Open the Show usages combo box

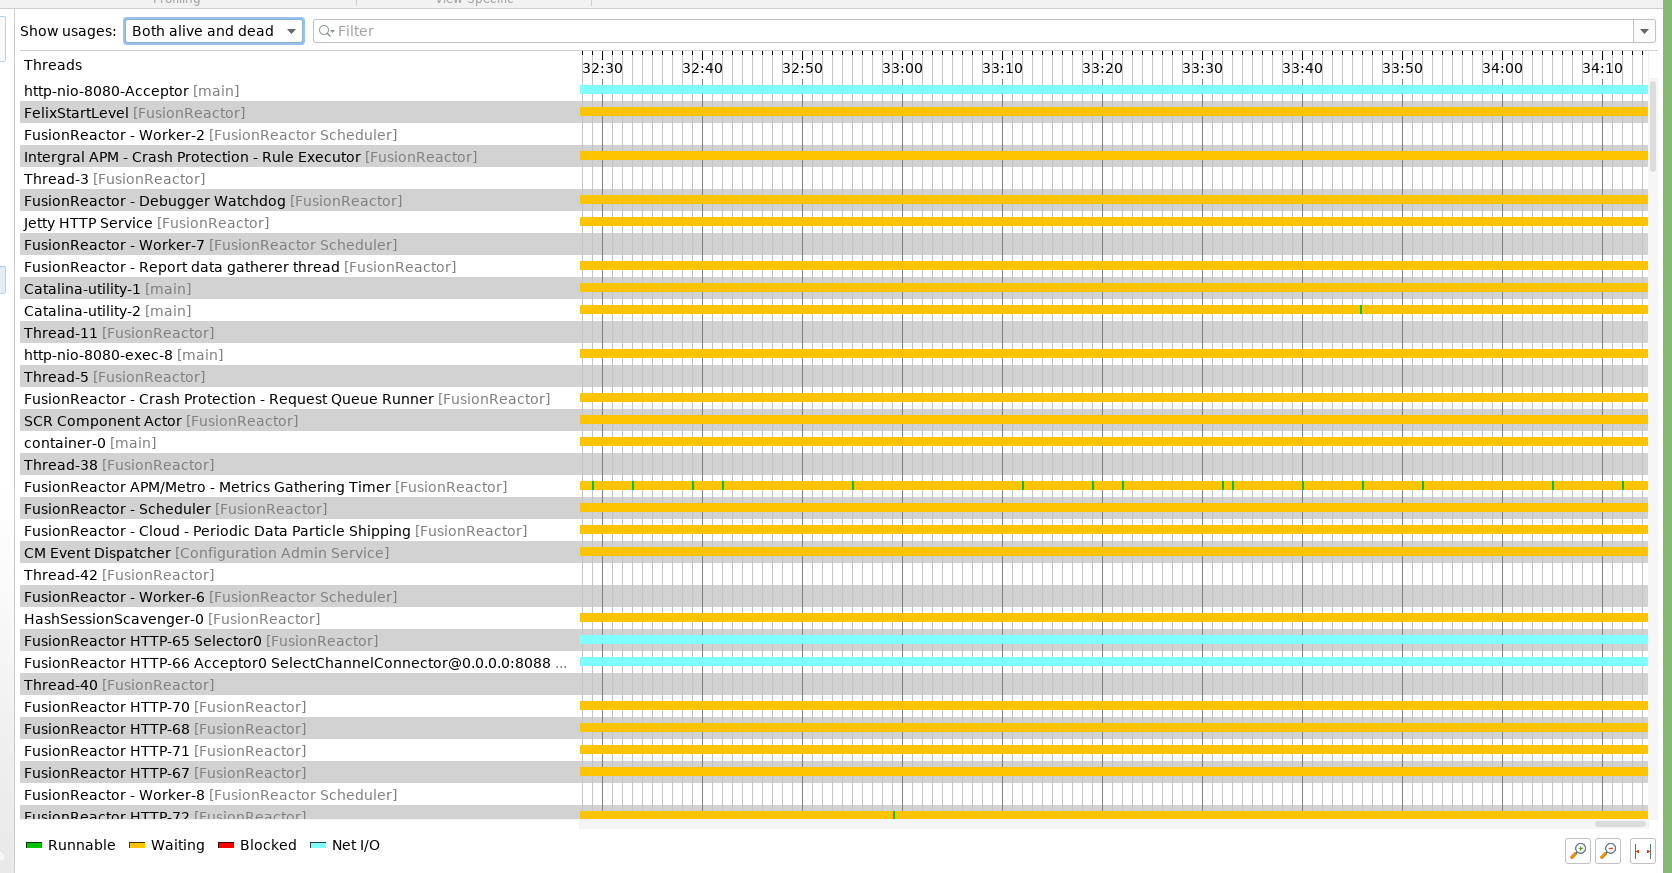pyautogui.click(x=214, y=31)
